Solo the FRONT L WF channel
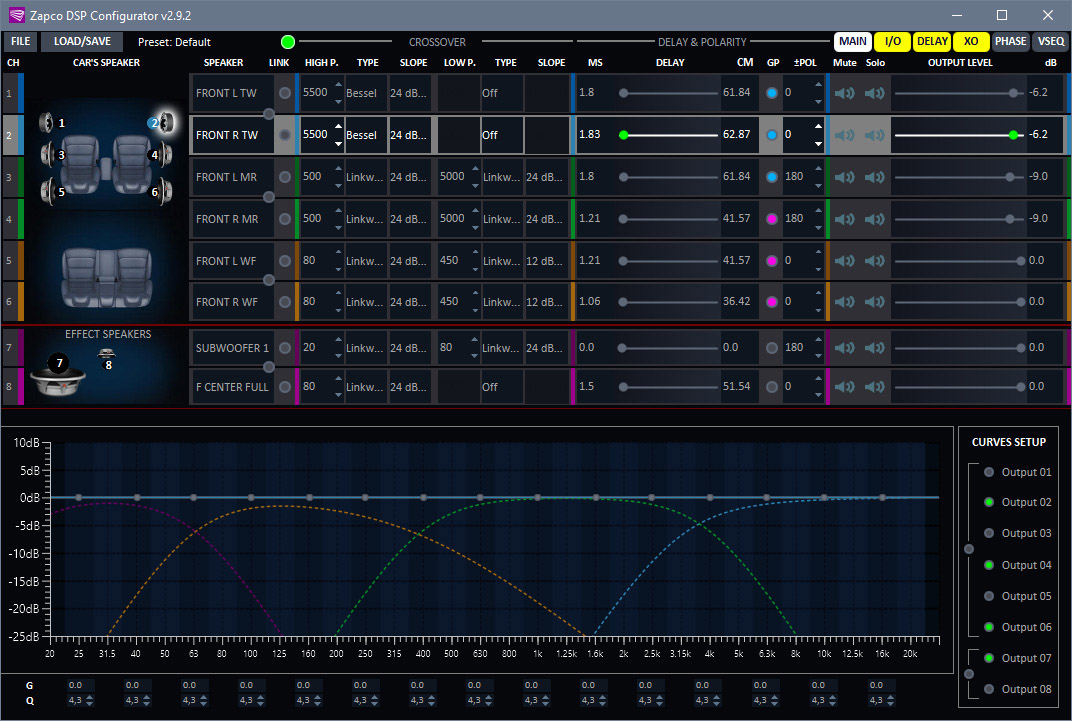 point(874,260)
